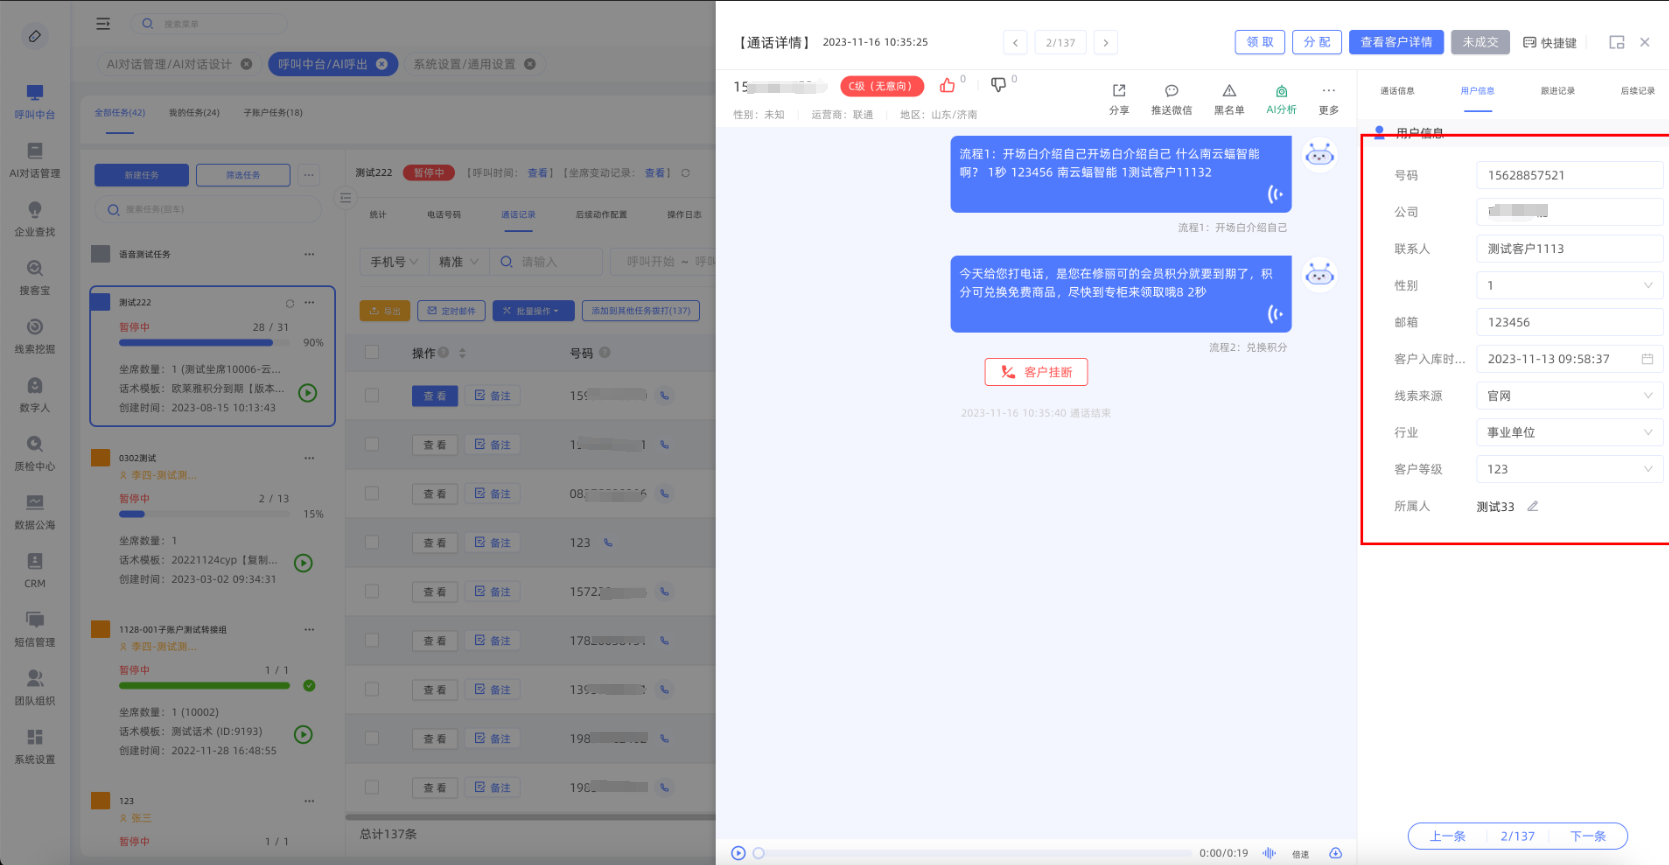
Task: Click the 下一条 next record button
Action: (1587, 836)
